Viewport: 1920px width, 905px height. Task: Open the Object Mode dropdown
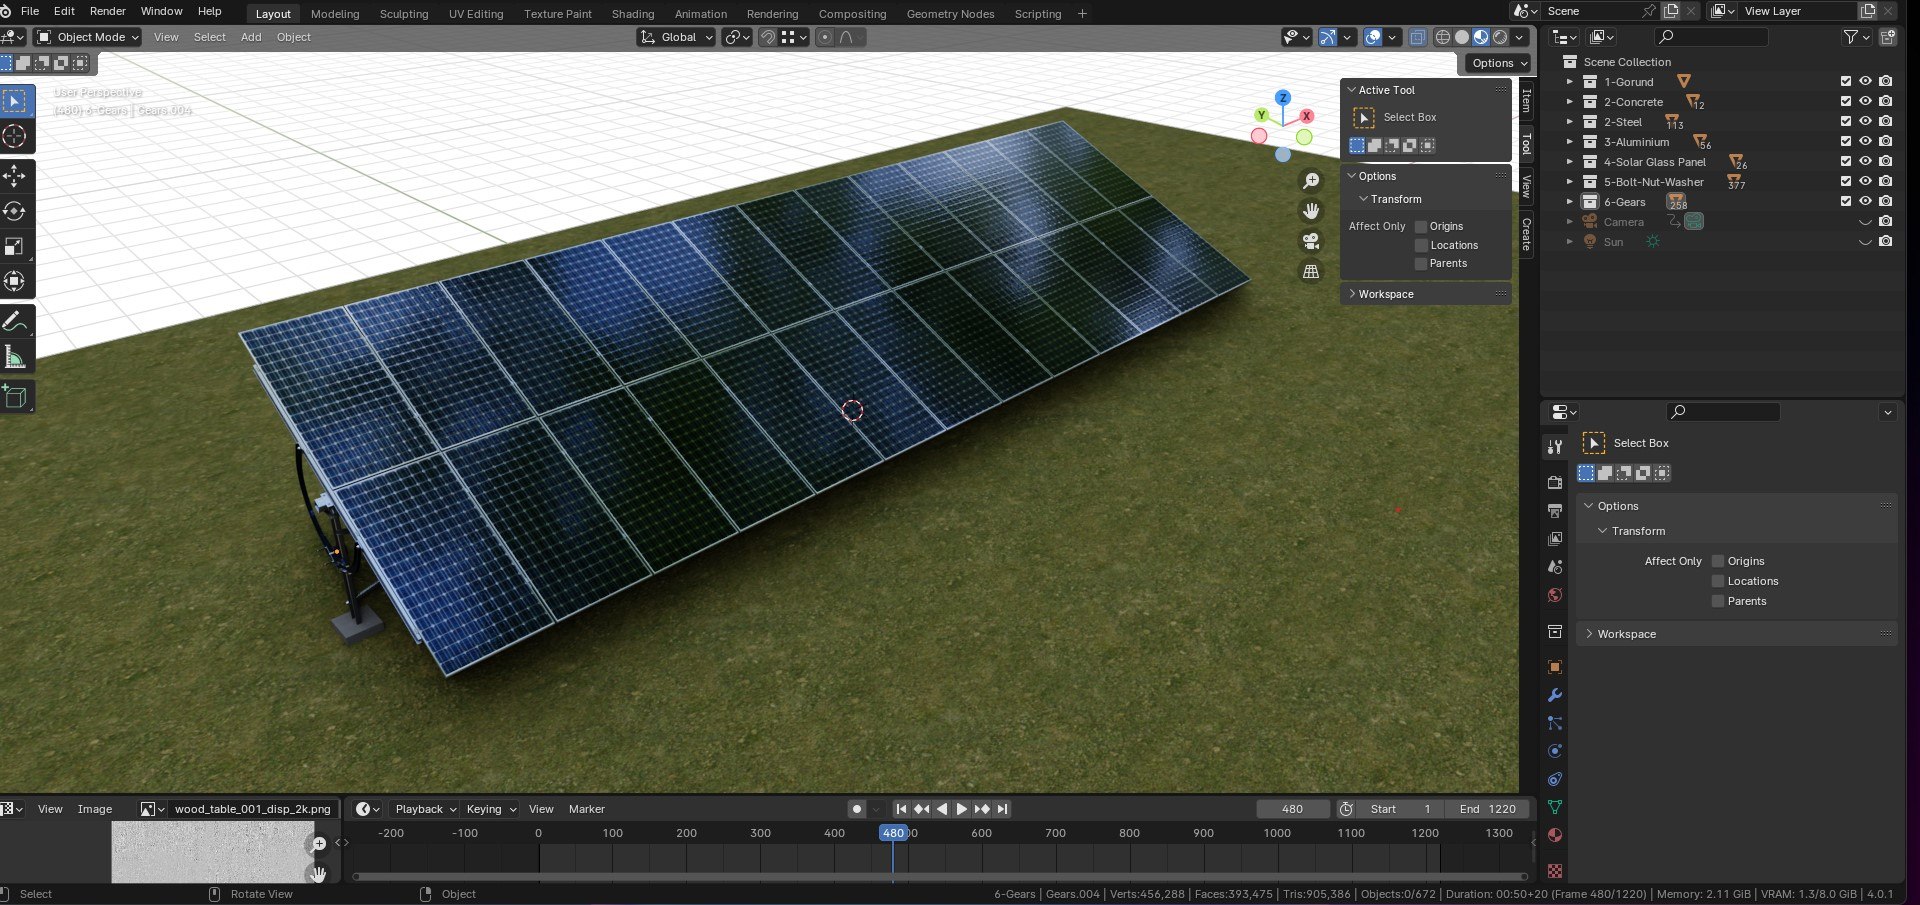pyautogui.click(x=88, y=37)
